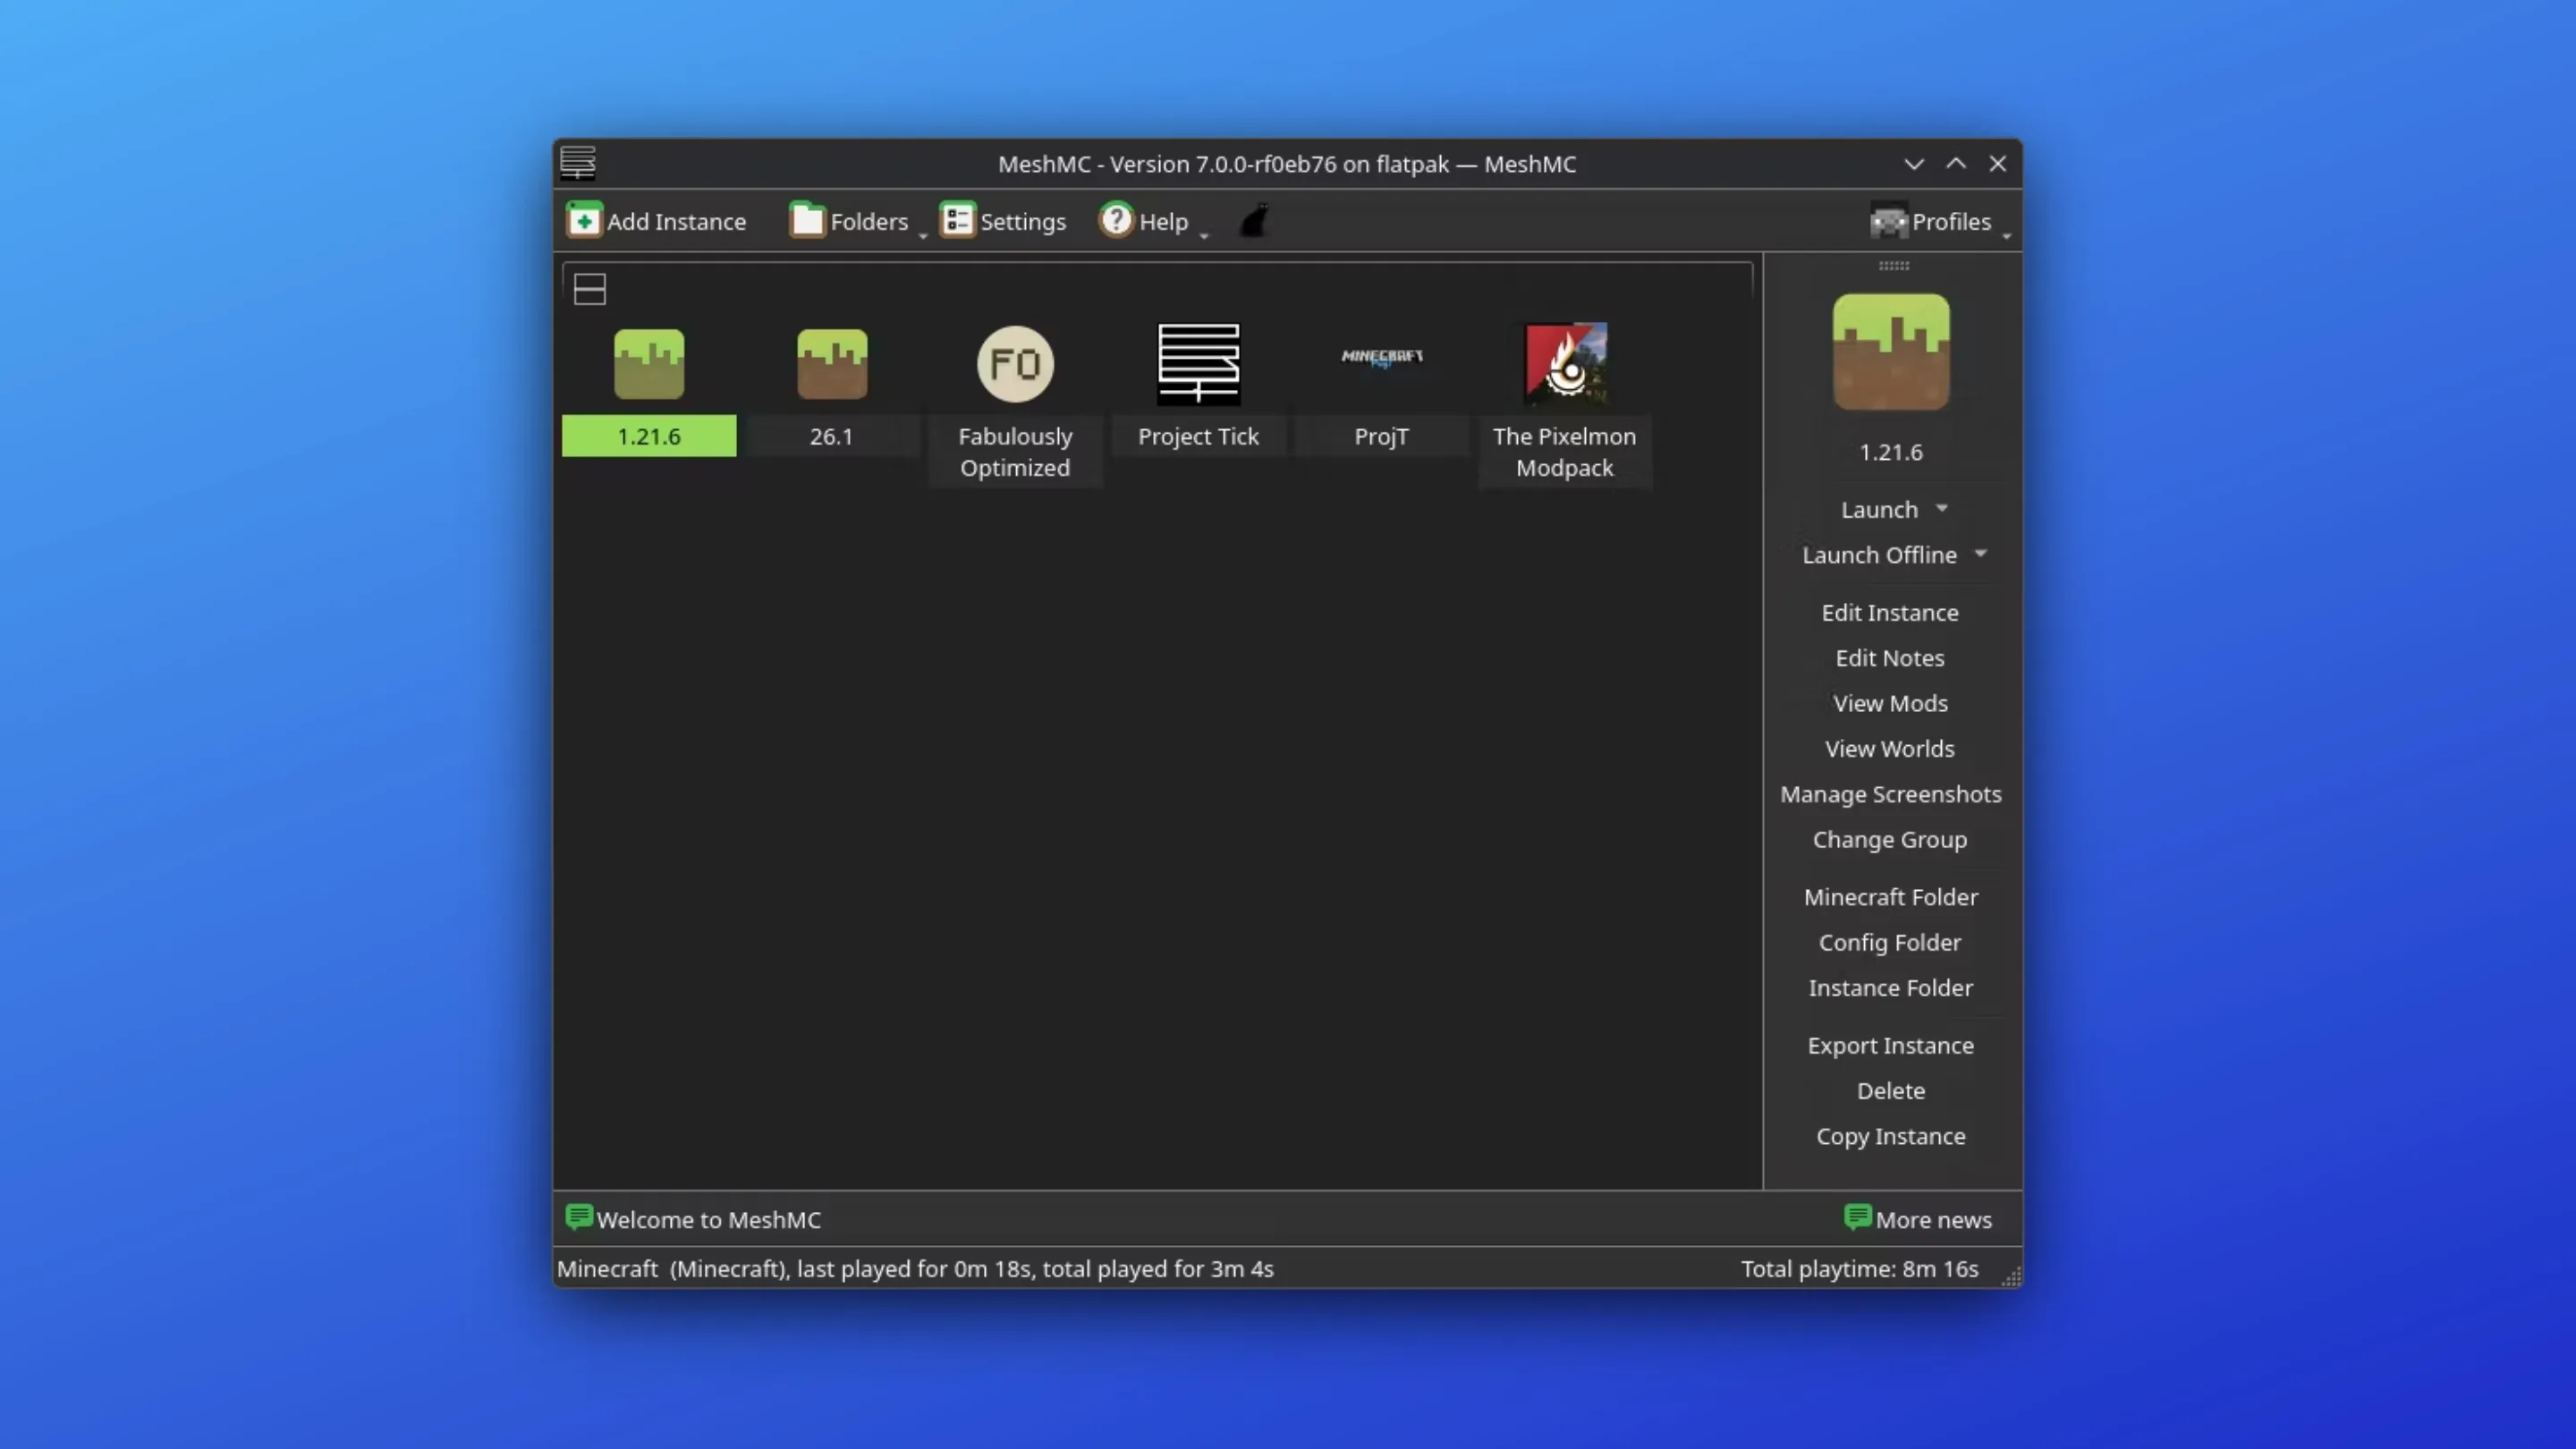Open Settings via its toolbar icon
The width and height of the screenshot is (2576, 1449).
point(957,220)
